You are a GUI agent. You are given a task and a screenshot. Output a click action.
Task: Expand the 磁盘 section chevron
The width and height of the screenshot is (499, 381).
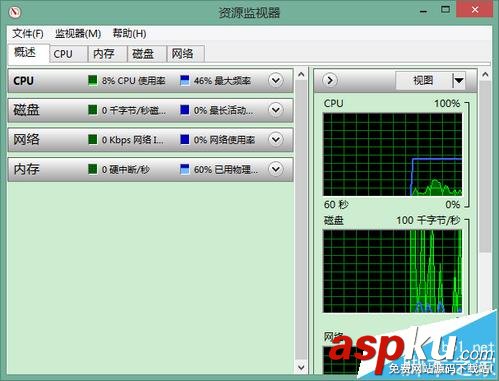tap(276, 110)
